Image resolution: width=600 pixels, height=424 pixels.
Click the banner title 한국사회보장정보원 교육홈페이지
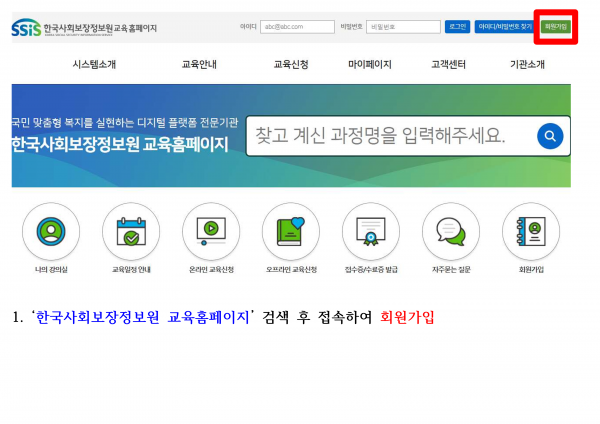pyautogui.click(x=120, y=145)
